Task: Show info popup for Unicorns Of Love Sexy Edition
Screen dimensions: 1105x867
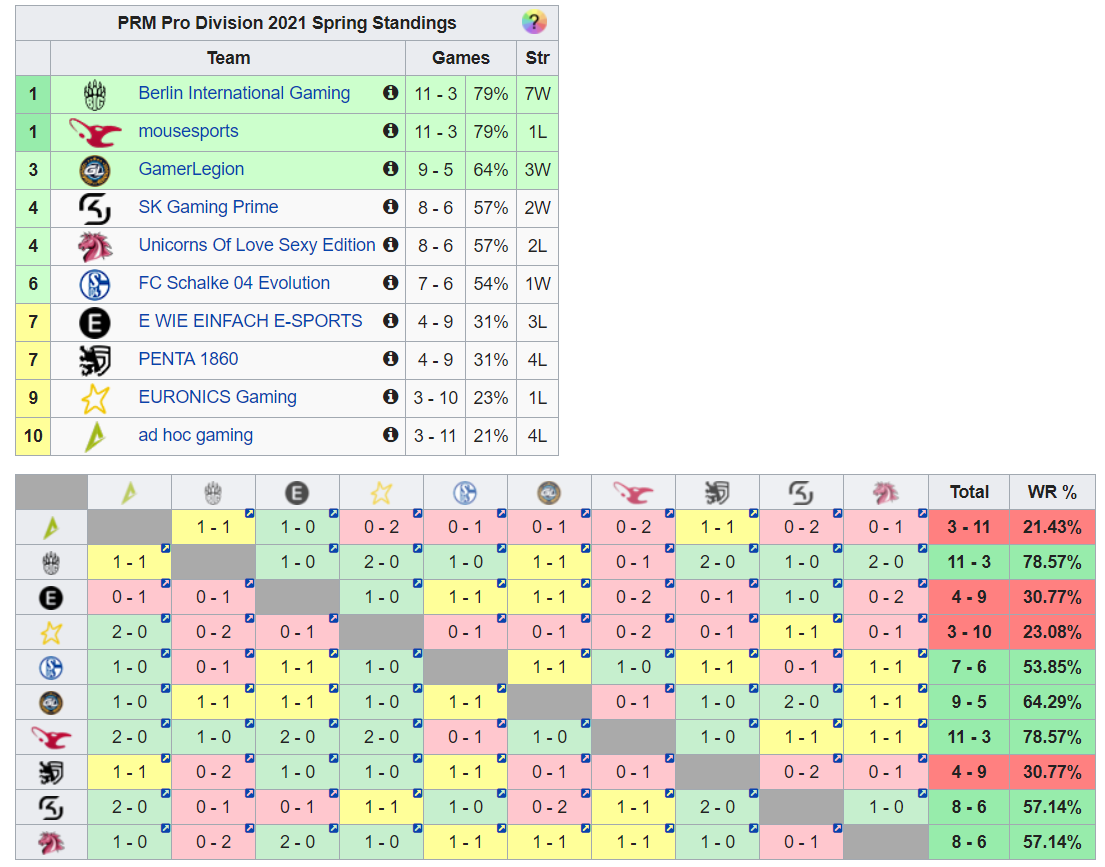Action: pyautogui.click(x=391, y=245)
